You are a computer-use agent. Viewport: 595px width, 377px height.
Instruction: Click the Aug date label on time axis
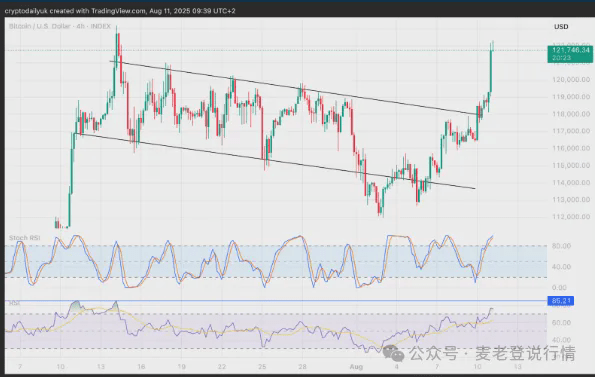click(x=356, y=367)
